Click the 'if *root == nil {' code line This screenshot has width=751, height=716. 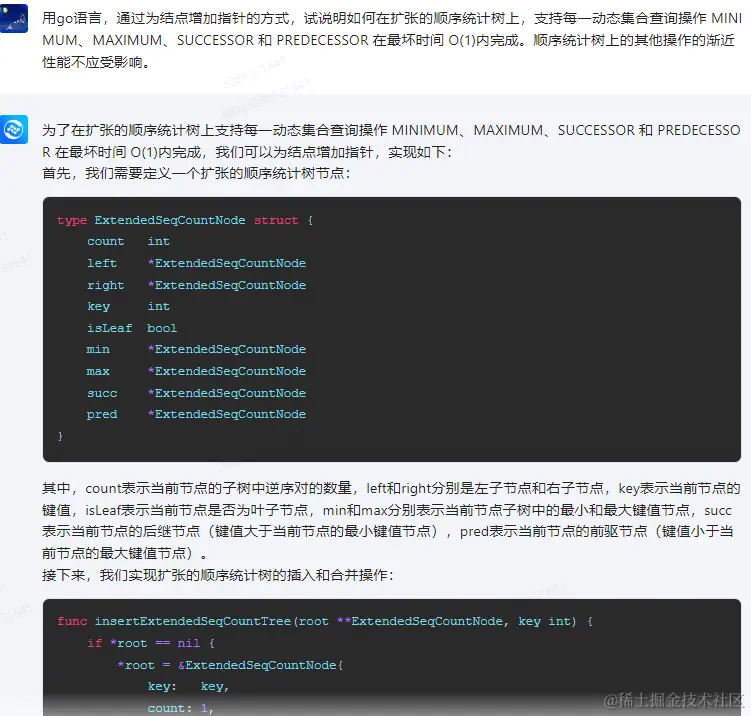tap(151, 643)
